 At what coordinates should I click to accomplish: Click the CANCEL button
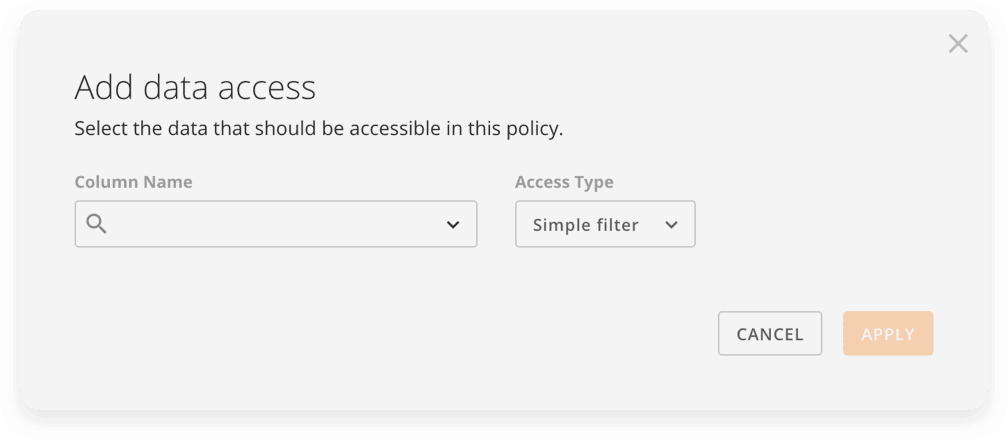tap(770, 333)
